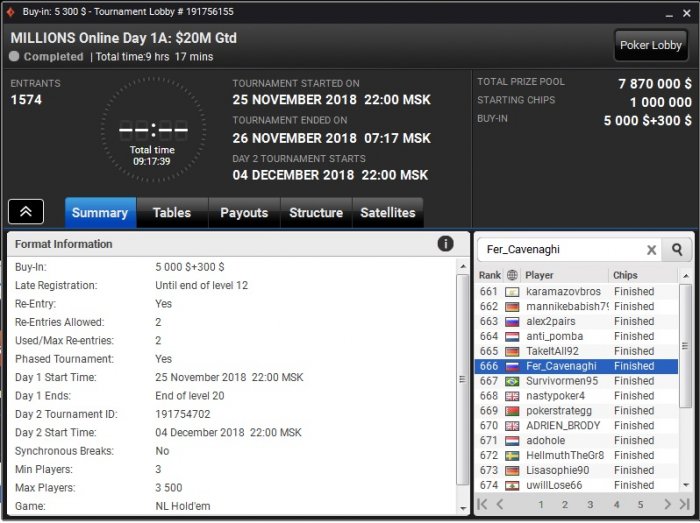This screenshot has height=523, width=700.
Task: Go to previous page of player list
Action: click(x=500, y=504)
